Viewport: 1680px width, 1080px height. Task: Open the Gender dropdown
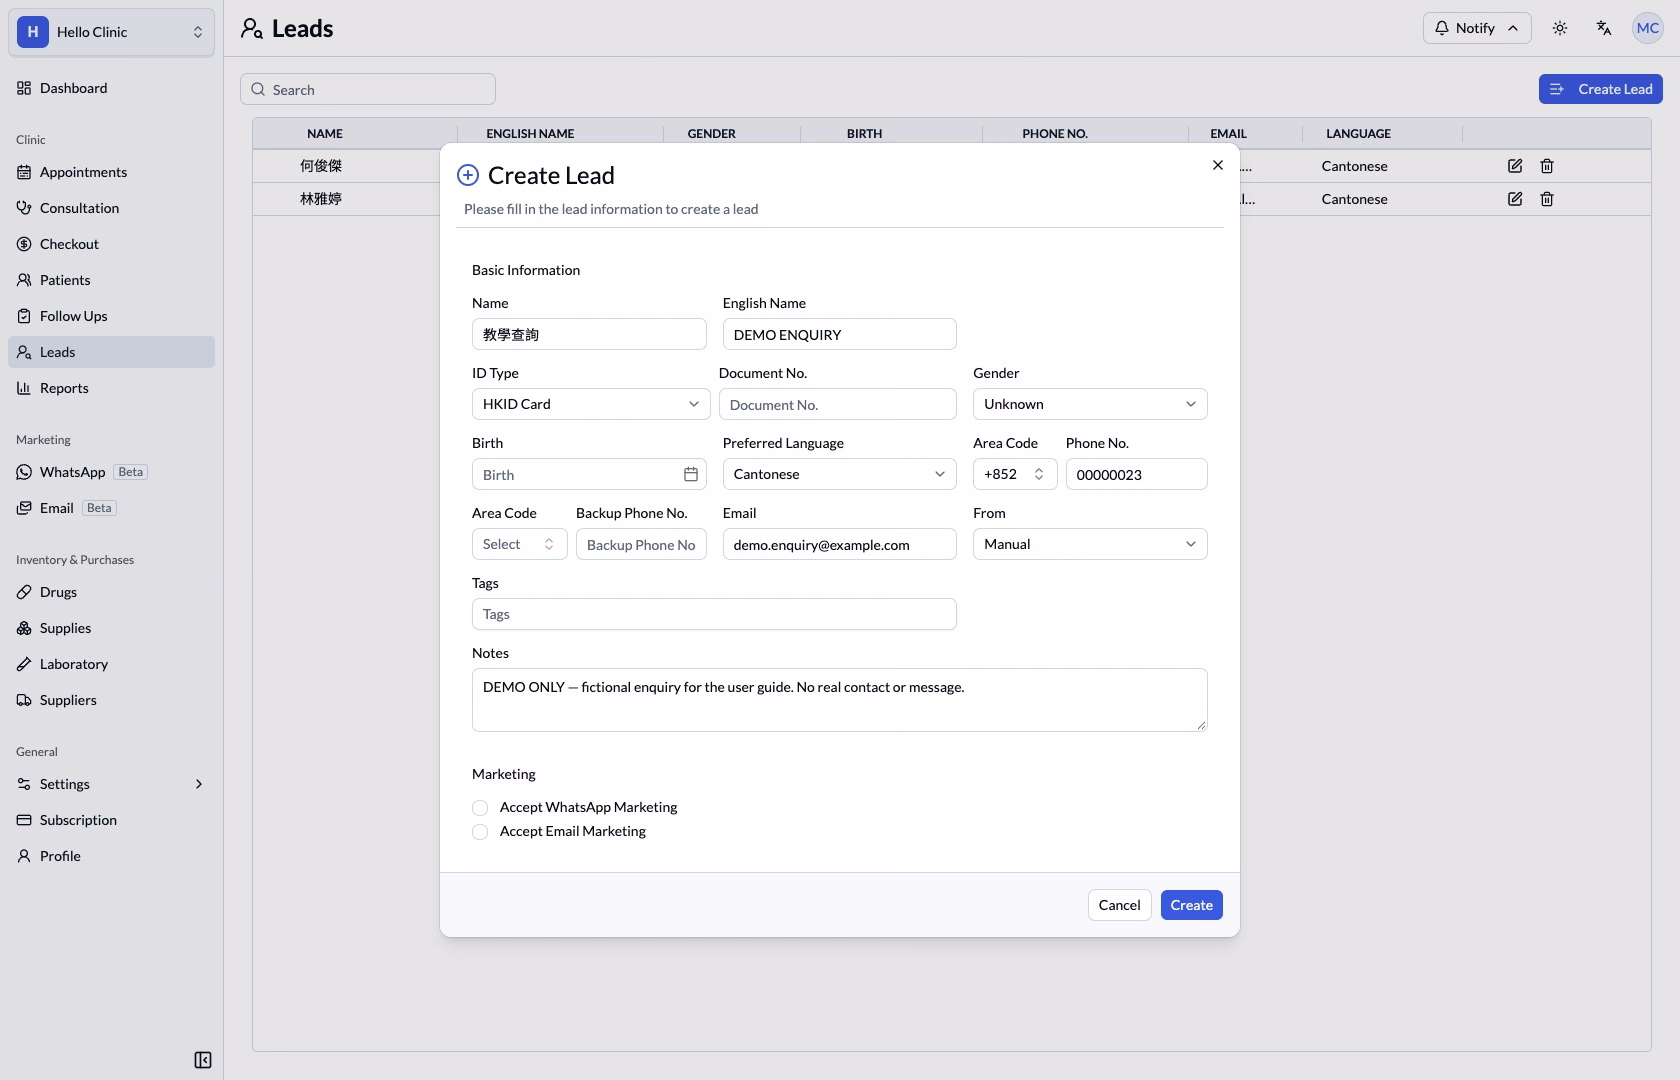click(x=1090, y=404)
